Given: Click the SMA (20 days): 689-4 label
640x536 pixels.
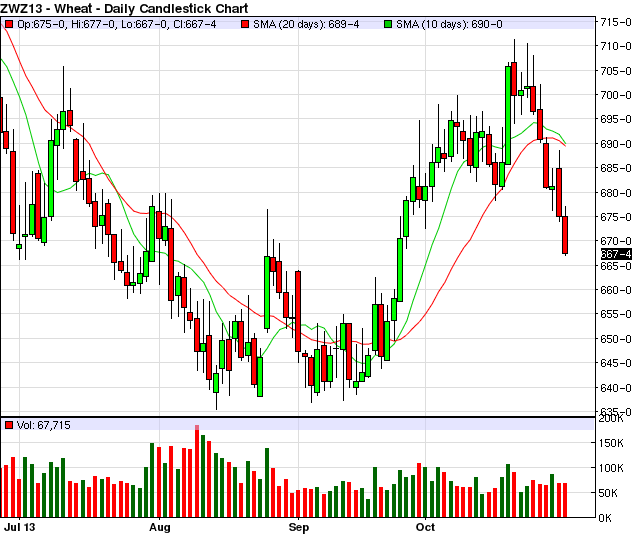Looking at the screenshot, I should (306, 24).
